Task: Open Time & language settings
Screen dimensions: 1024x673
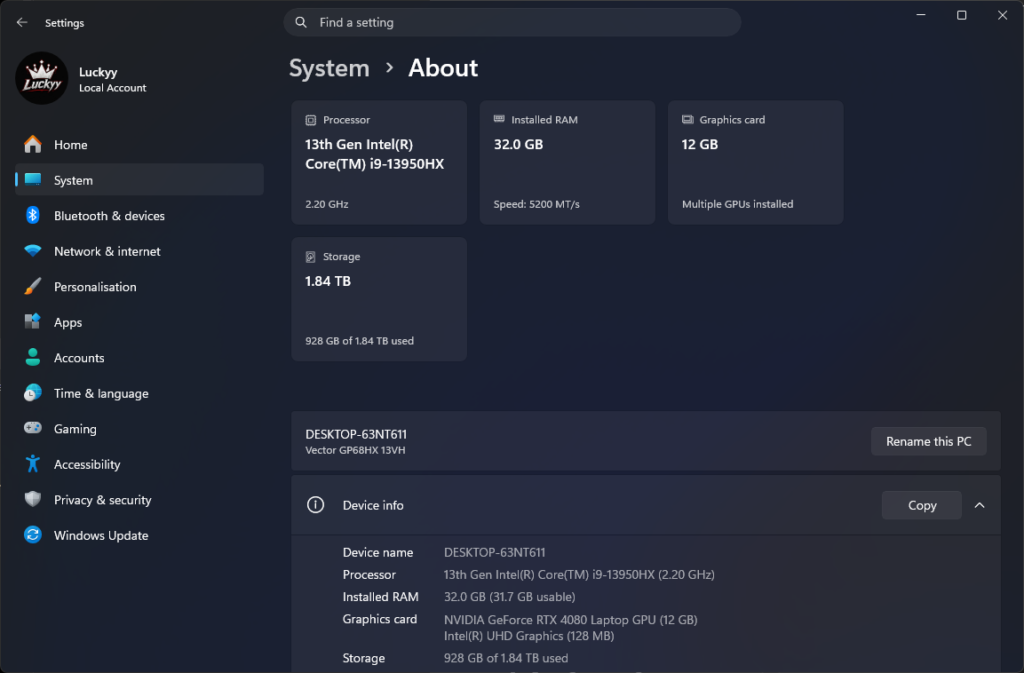Action: [139, 393]
